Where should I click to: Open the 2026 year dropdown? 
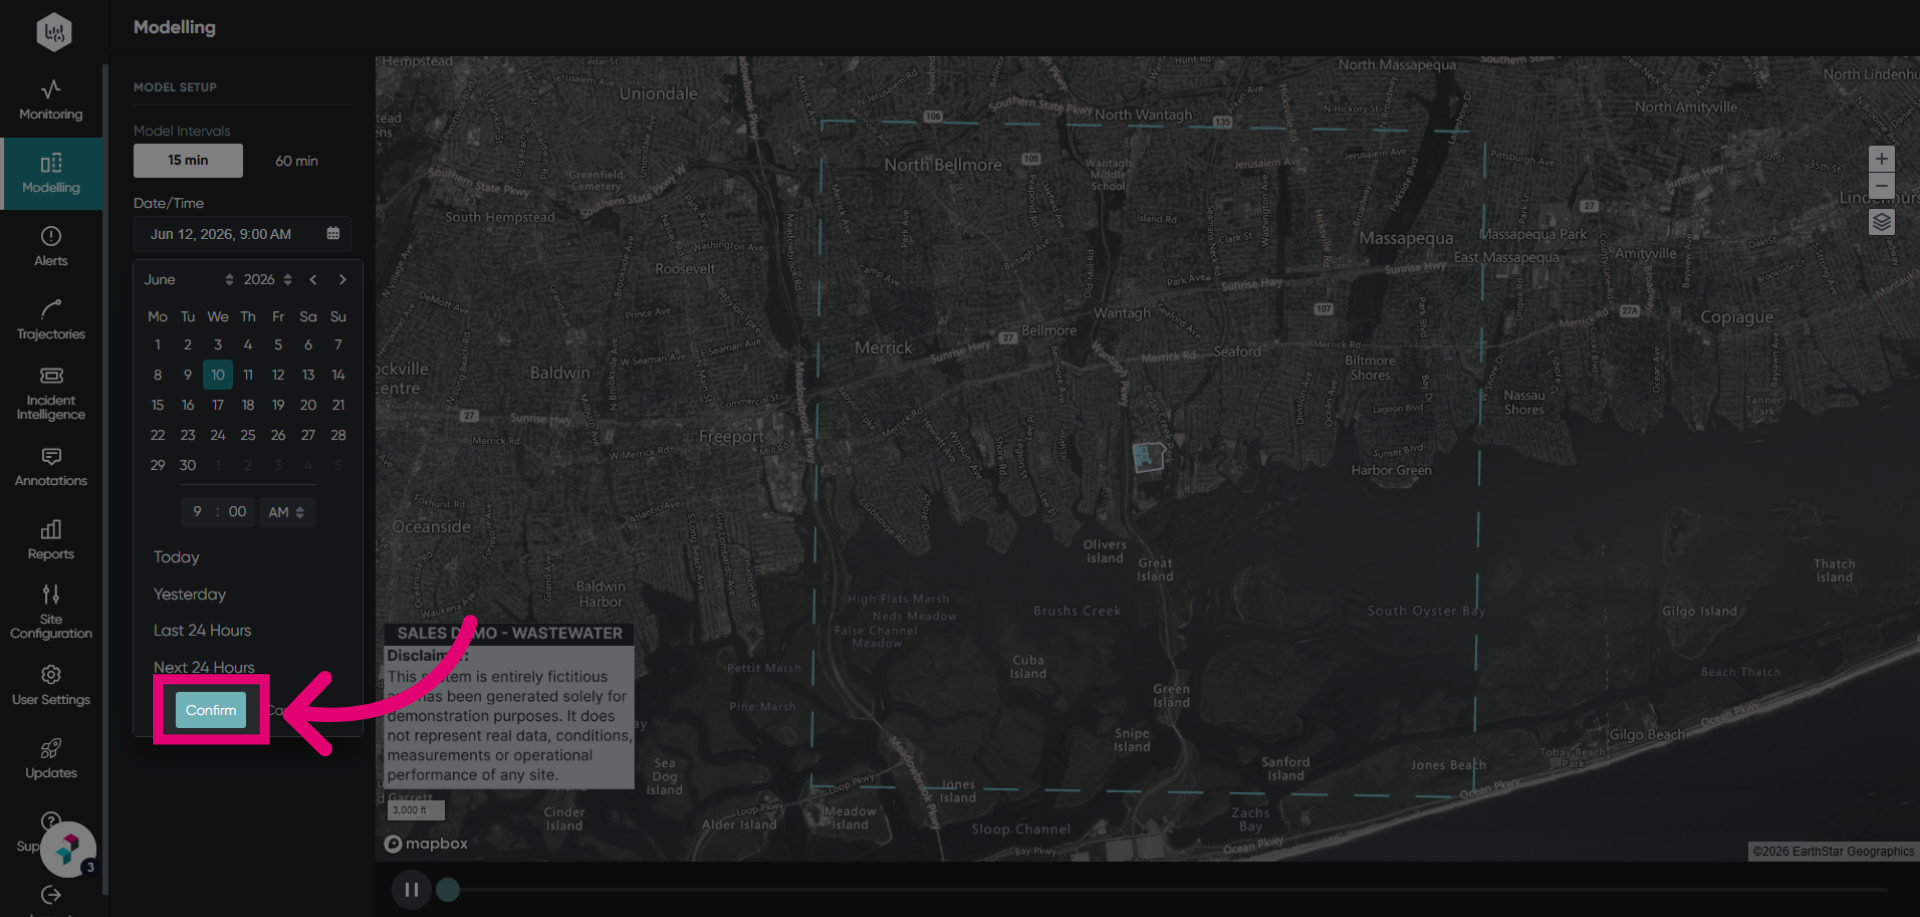point(268,280)
